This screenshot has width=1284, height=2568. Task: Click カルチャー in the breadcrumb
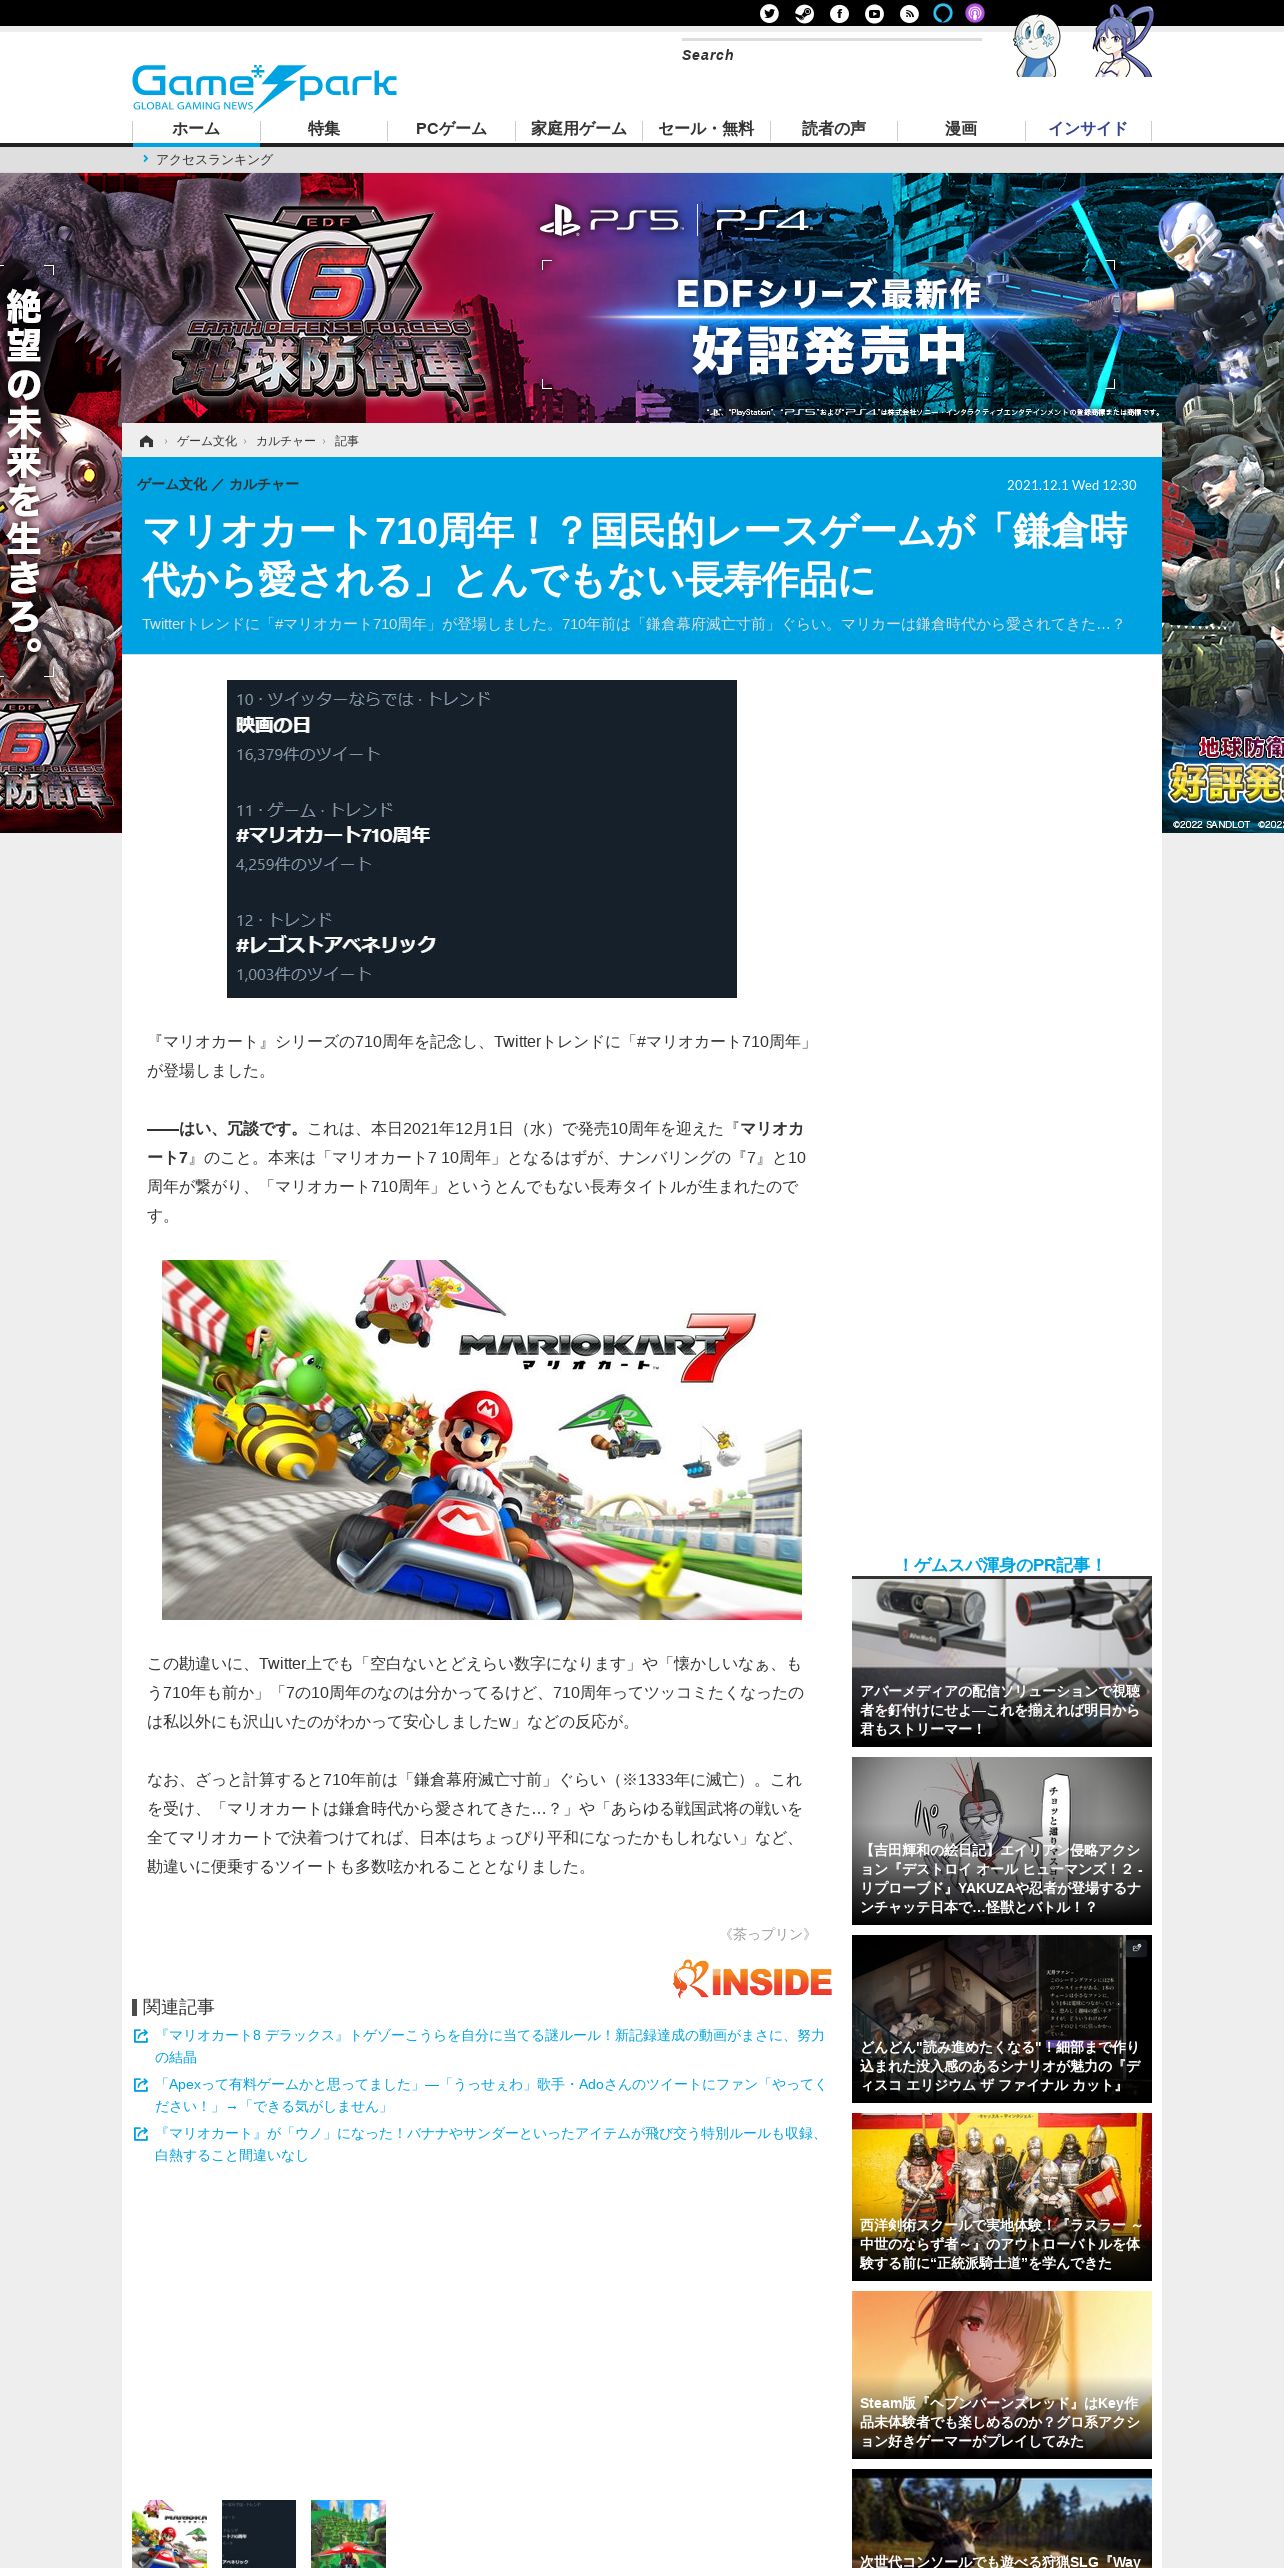pyautogui.click(x=286, y=441)
